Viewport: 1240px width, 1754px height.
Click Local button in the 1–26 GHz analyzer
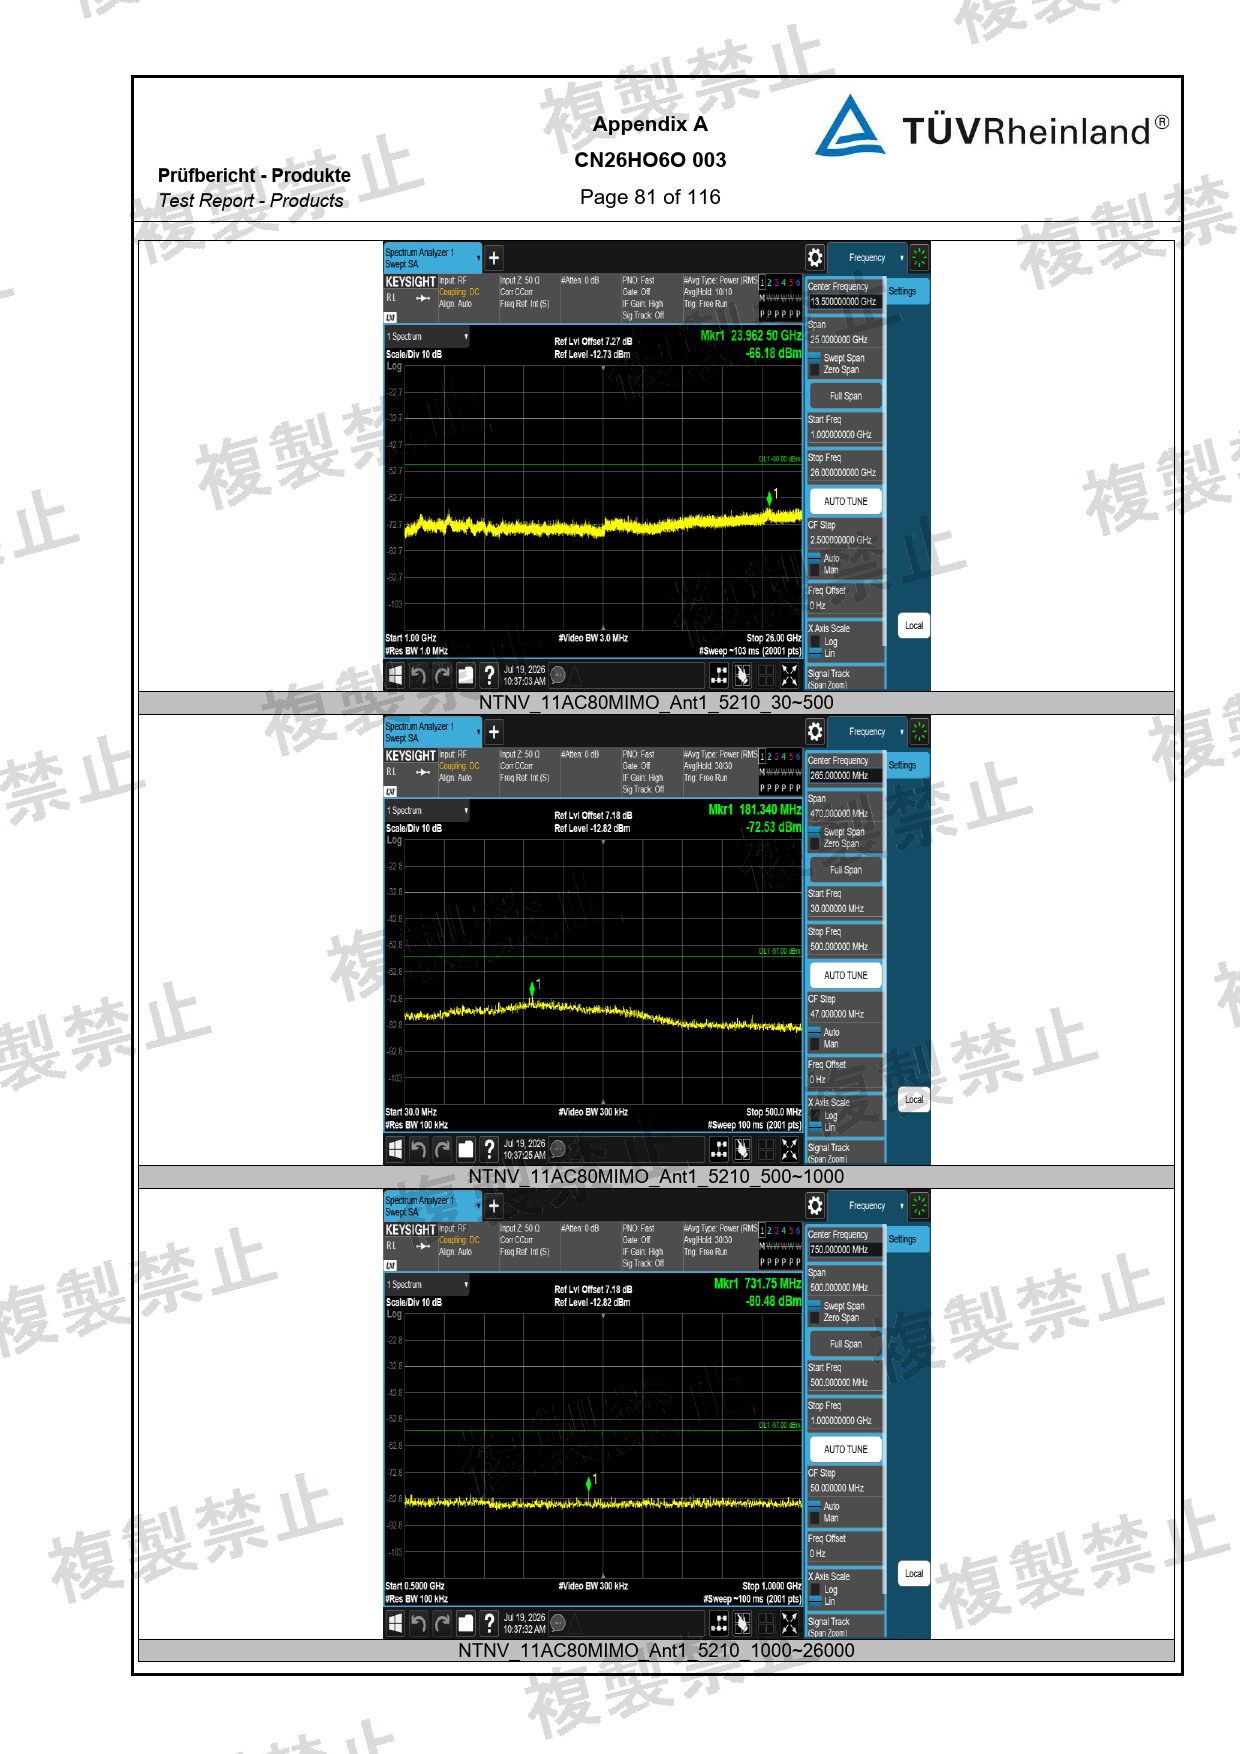[914, 626]
